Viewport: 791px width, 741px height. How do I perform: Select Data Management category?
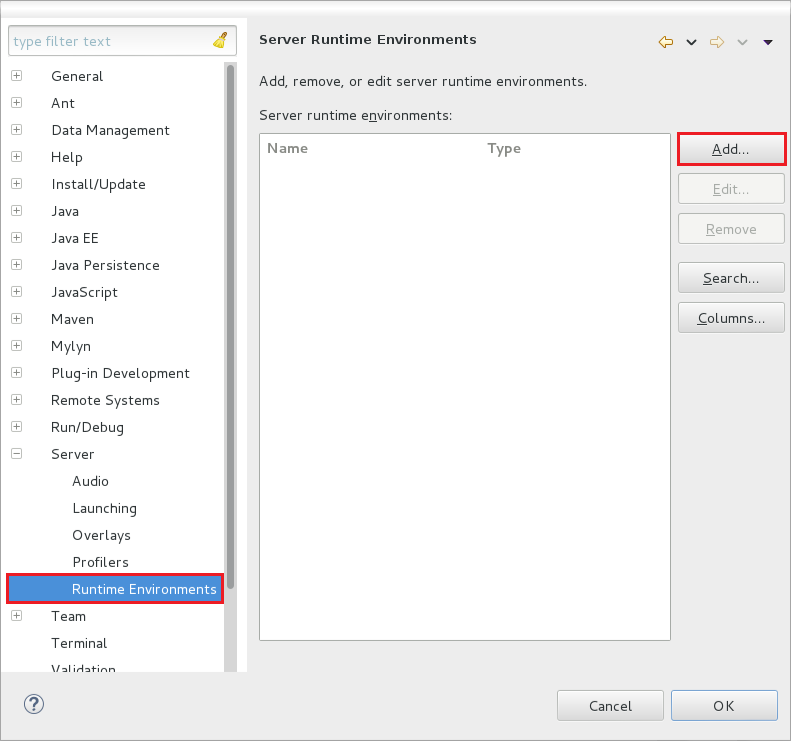(x=110, y=130)
